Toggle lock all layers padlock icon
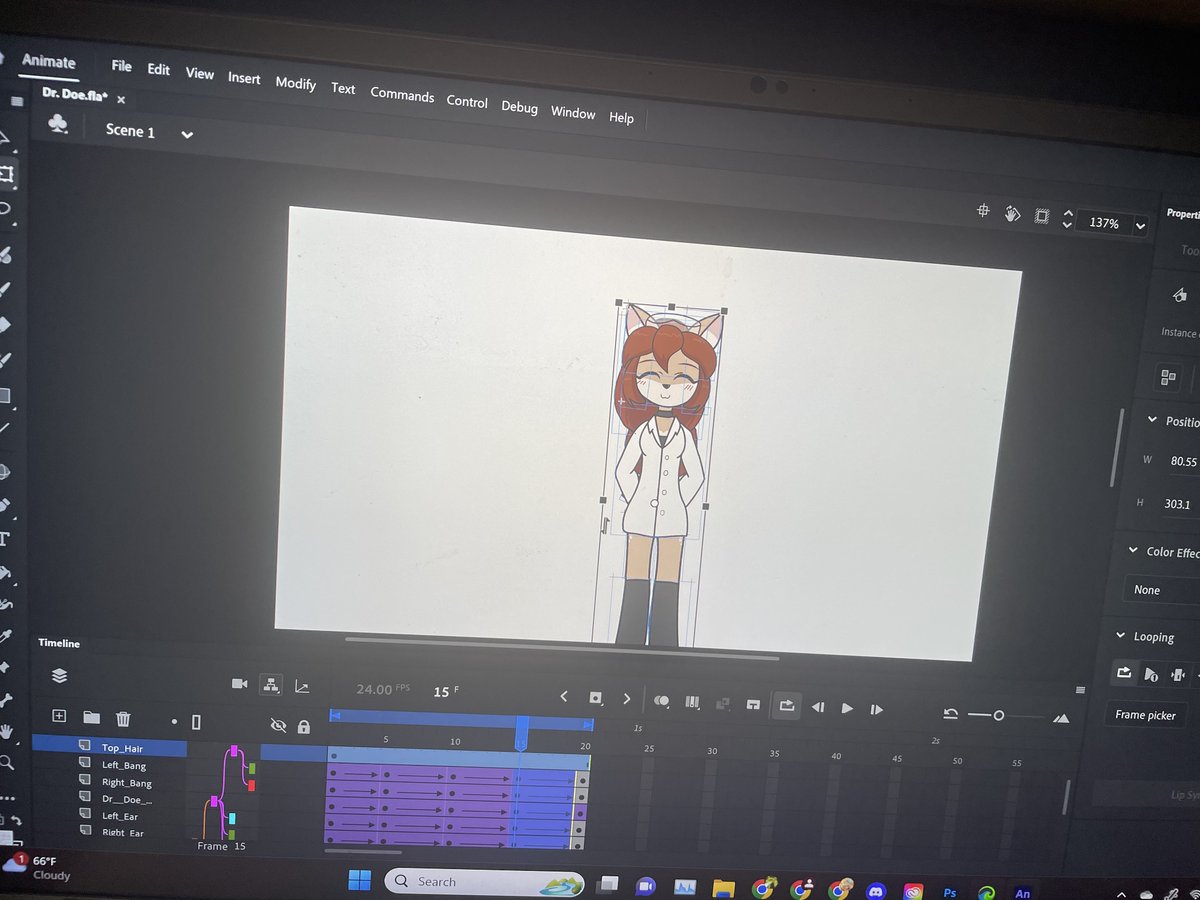The width and height of the screenshot is (1200, 900). [304, 726]
